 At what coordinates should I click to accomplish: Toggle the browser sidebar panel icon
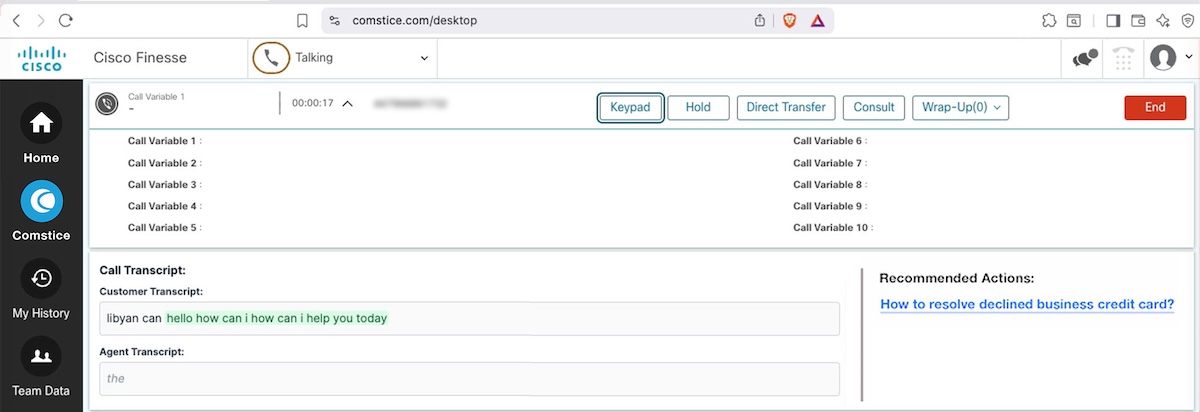click(1112, 20)
